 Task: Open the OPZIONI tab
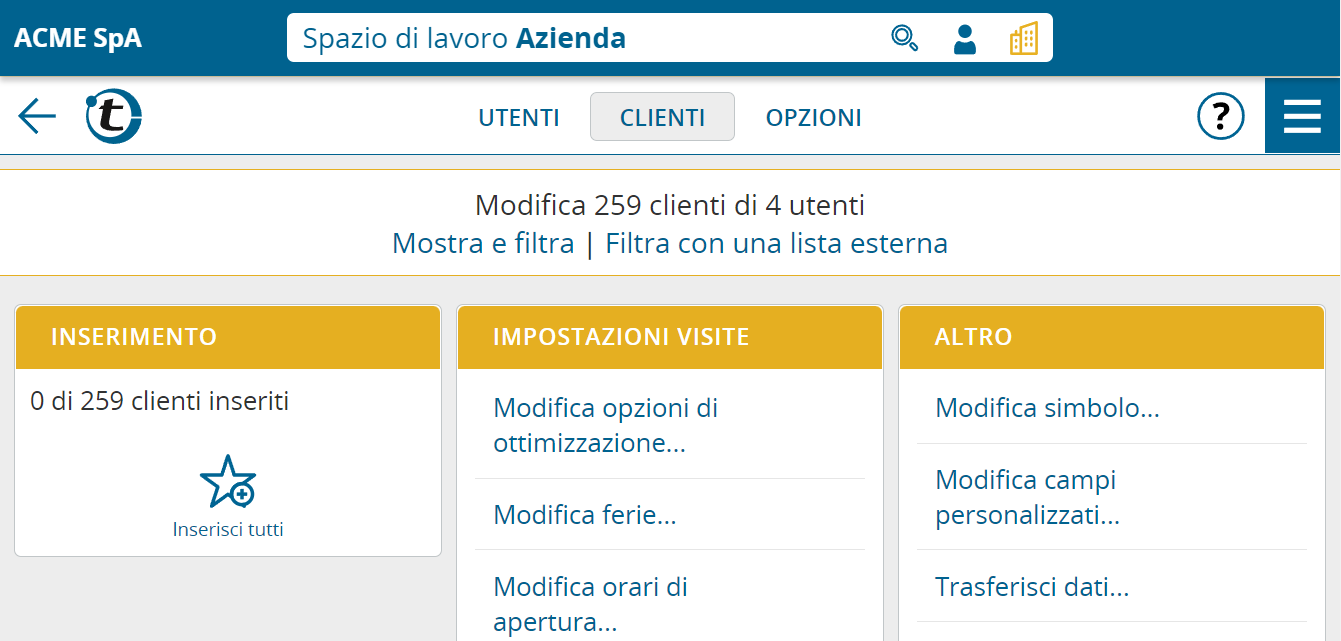(814, 117)
